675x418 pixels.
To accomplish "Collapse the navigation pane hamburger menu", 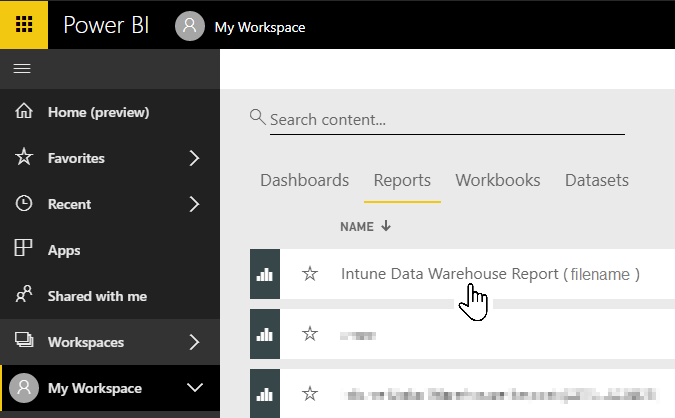I will (x=22, y=68).
